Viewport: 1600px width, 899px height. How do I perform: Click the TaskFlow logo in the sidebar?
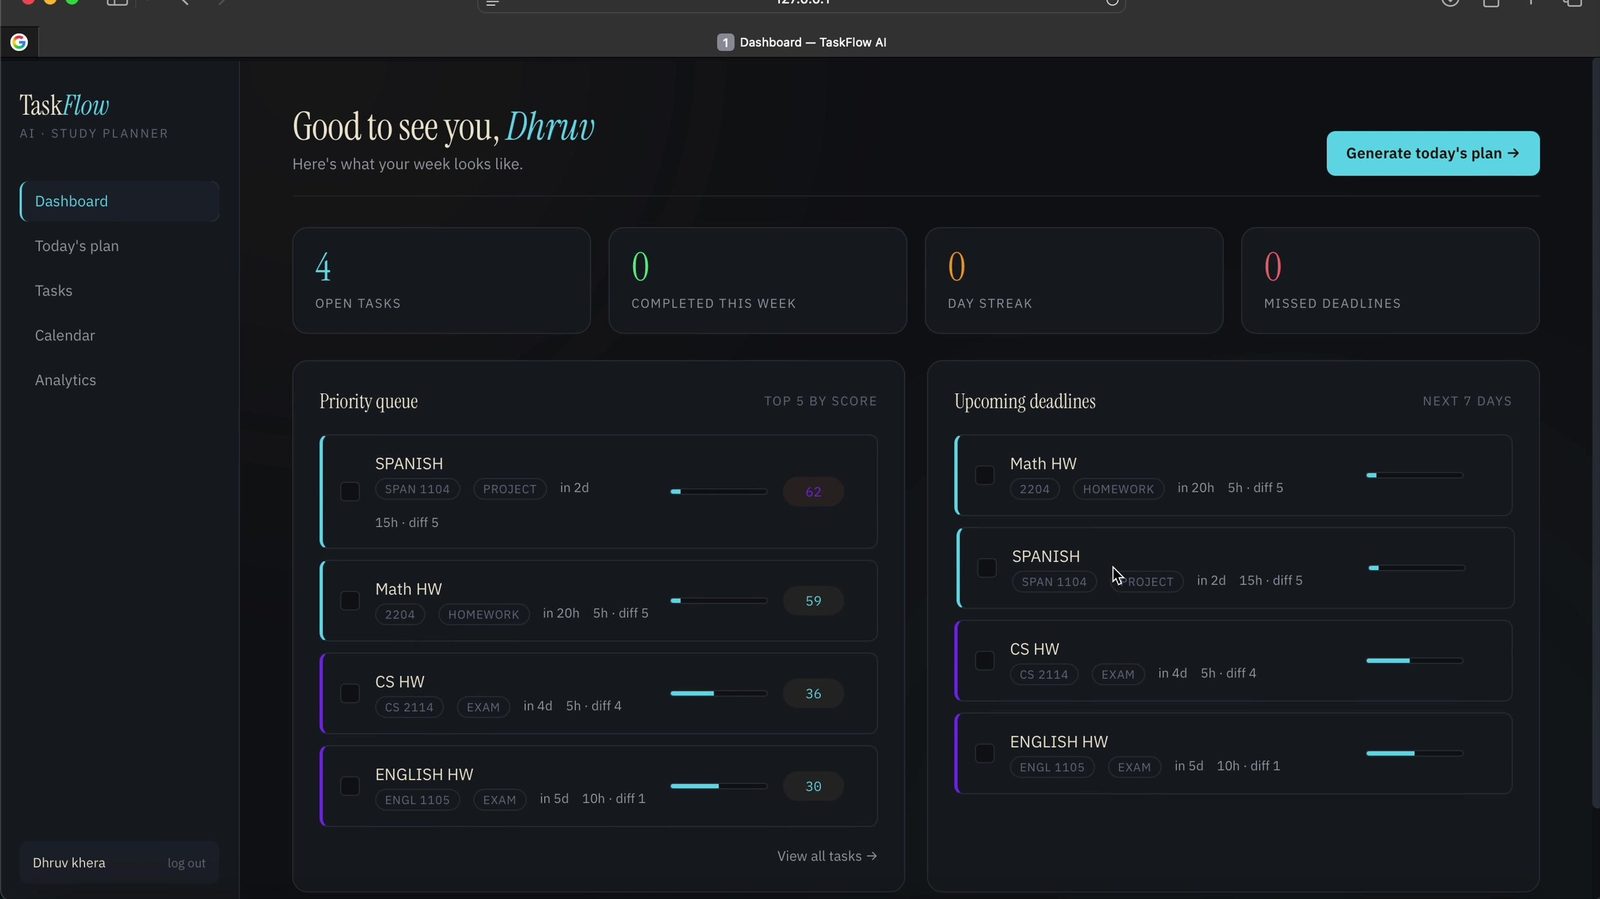coord(64,106)
